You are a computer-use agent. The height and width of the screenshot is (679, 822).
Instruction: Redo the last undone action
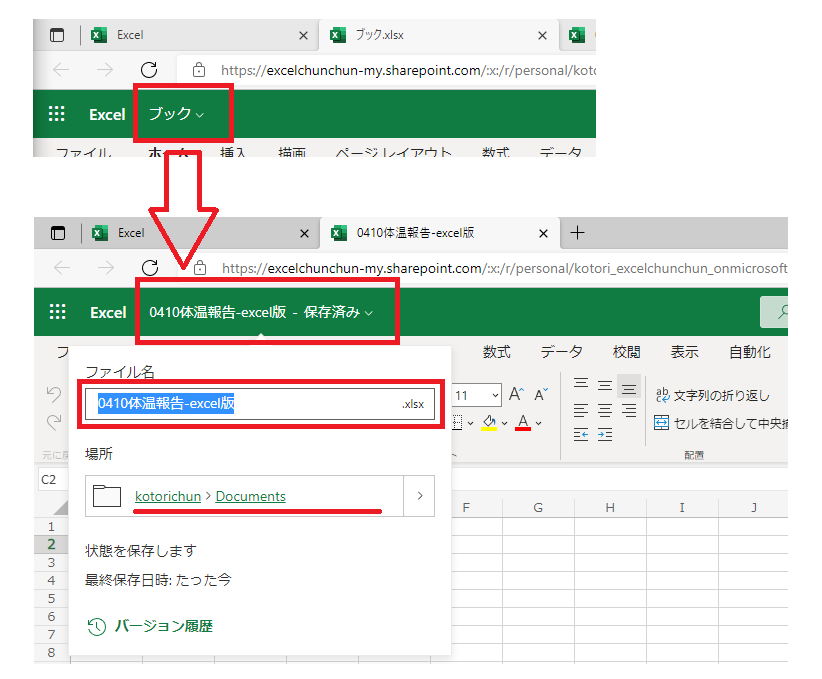pos(54,422)
